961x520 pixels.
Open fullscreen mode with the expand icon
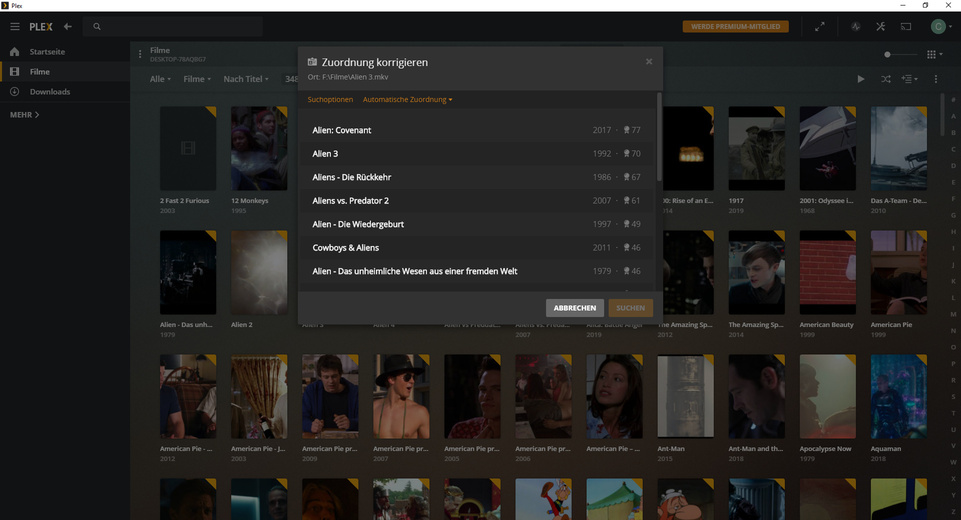[x=819, y=26]
